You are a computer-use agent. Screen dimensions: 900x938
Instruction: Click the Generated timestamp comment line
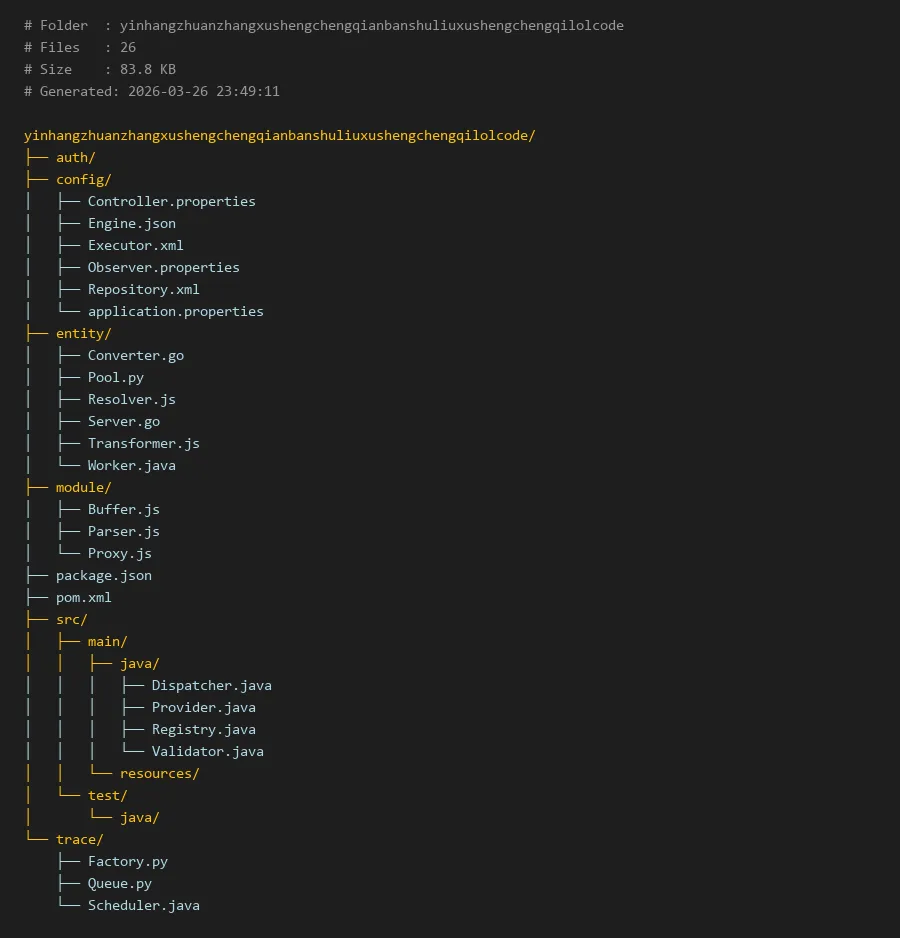pyautogui.click(x=152, y=91)
